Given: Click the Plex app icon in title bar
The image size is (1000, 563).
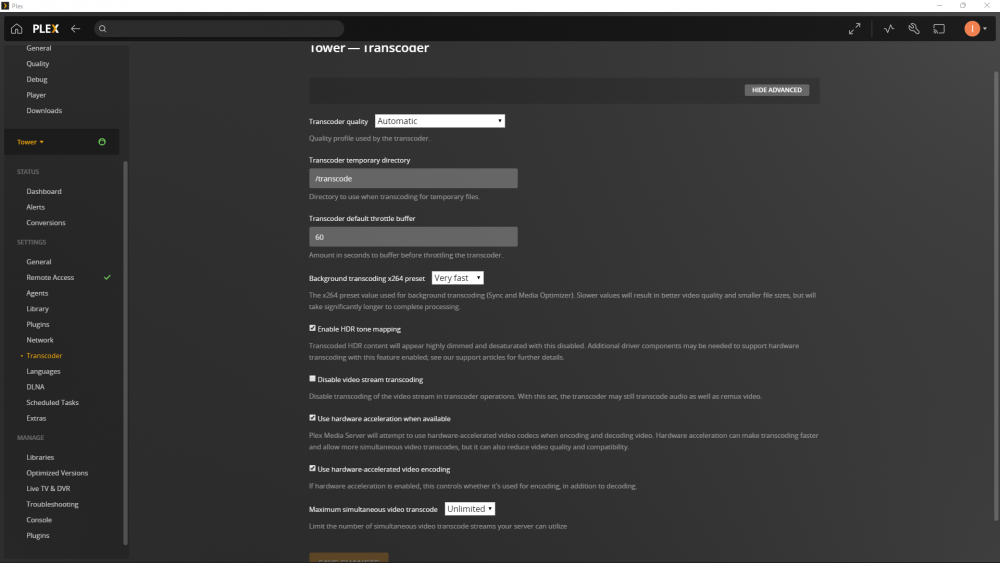Looking at the screenshot, I should click(5, 6).
